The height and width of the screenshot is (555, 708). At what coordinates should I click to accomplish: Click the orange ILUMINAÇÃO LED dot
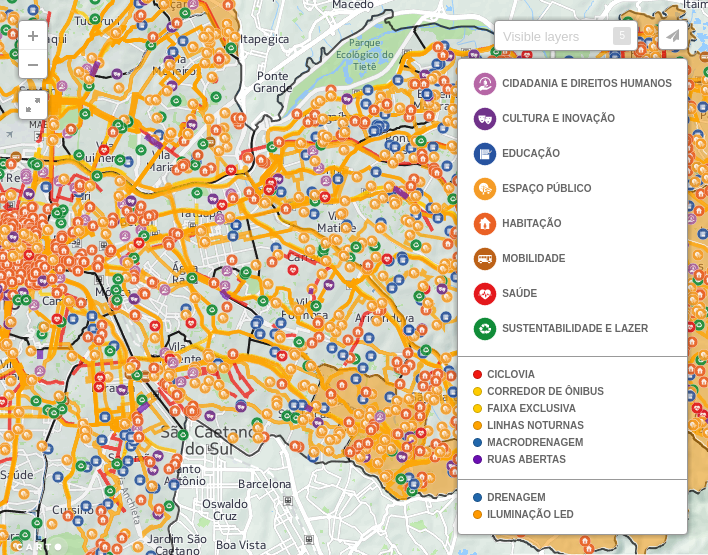coord(477,514)
